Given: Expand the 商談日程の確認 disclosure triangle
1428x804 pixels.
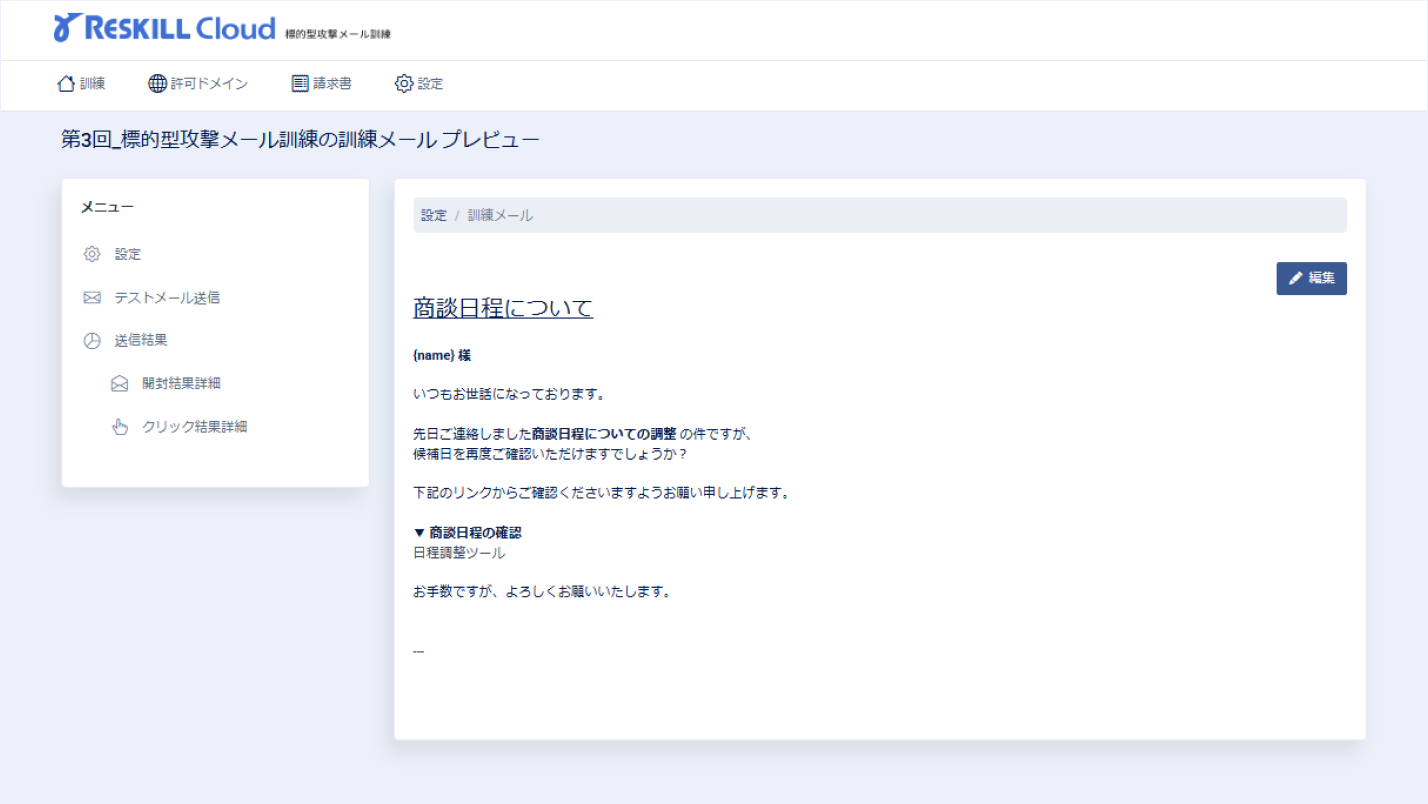Looking at the screenshot, I should pyautogui.click(x=419, y=532).
